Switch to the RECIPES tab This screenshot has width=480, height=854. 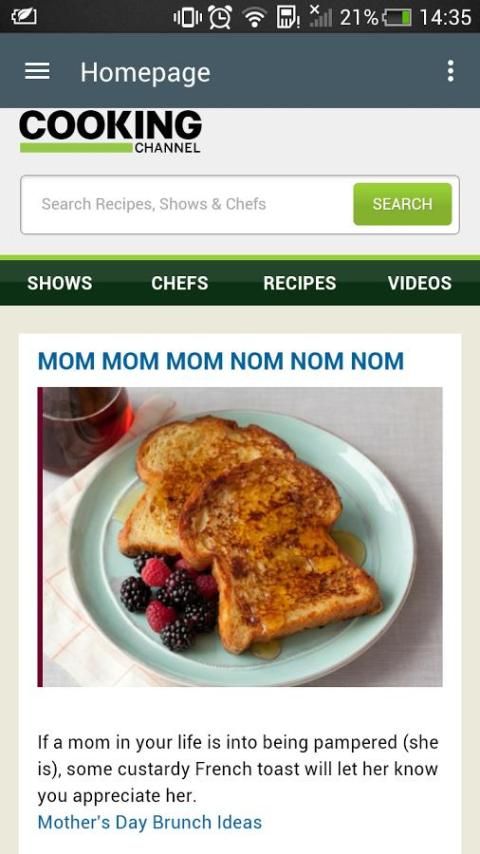click(300, 283)
